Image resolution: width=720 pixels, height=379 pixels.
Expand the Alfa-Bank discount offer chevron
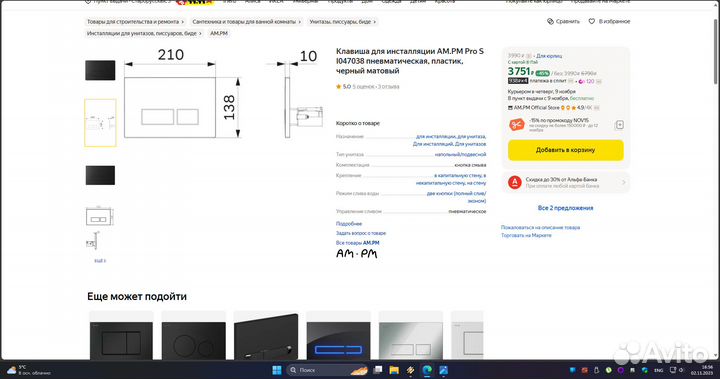click(x=624, y=182)
